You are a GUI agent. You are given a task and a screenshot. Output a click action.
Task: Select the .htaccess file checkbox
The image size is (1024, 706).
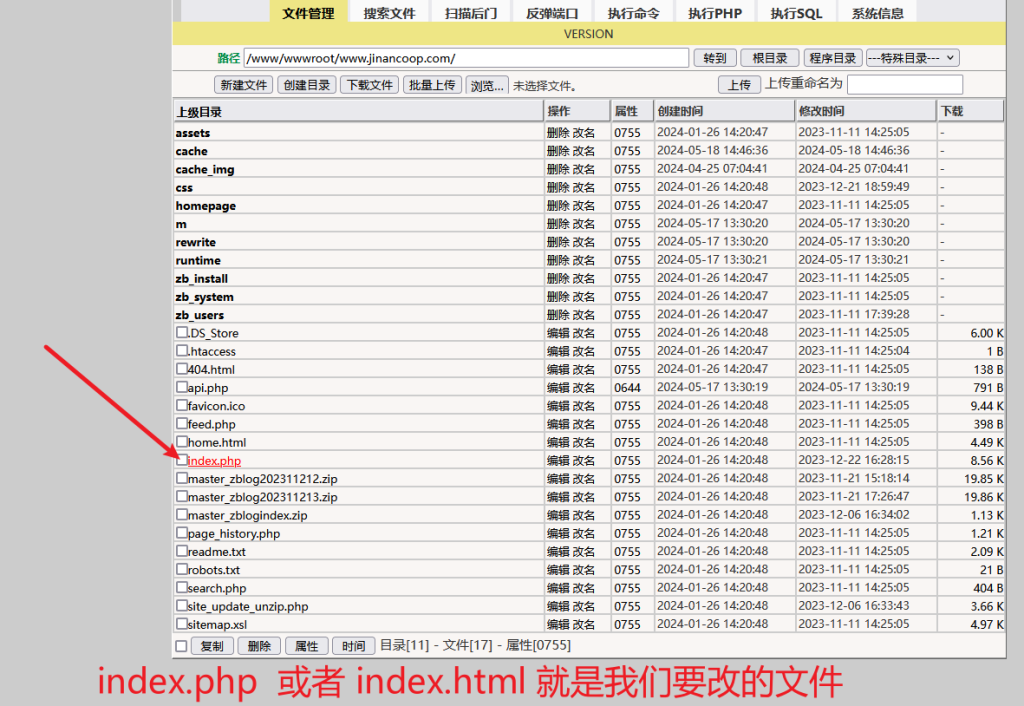(182, 351)
